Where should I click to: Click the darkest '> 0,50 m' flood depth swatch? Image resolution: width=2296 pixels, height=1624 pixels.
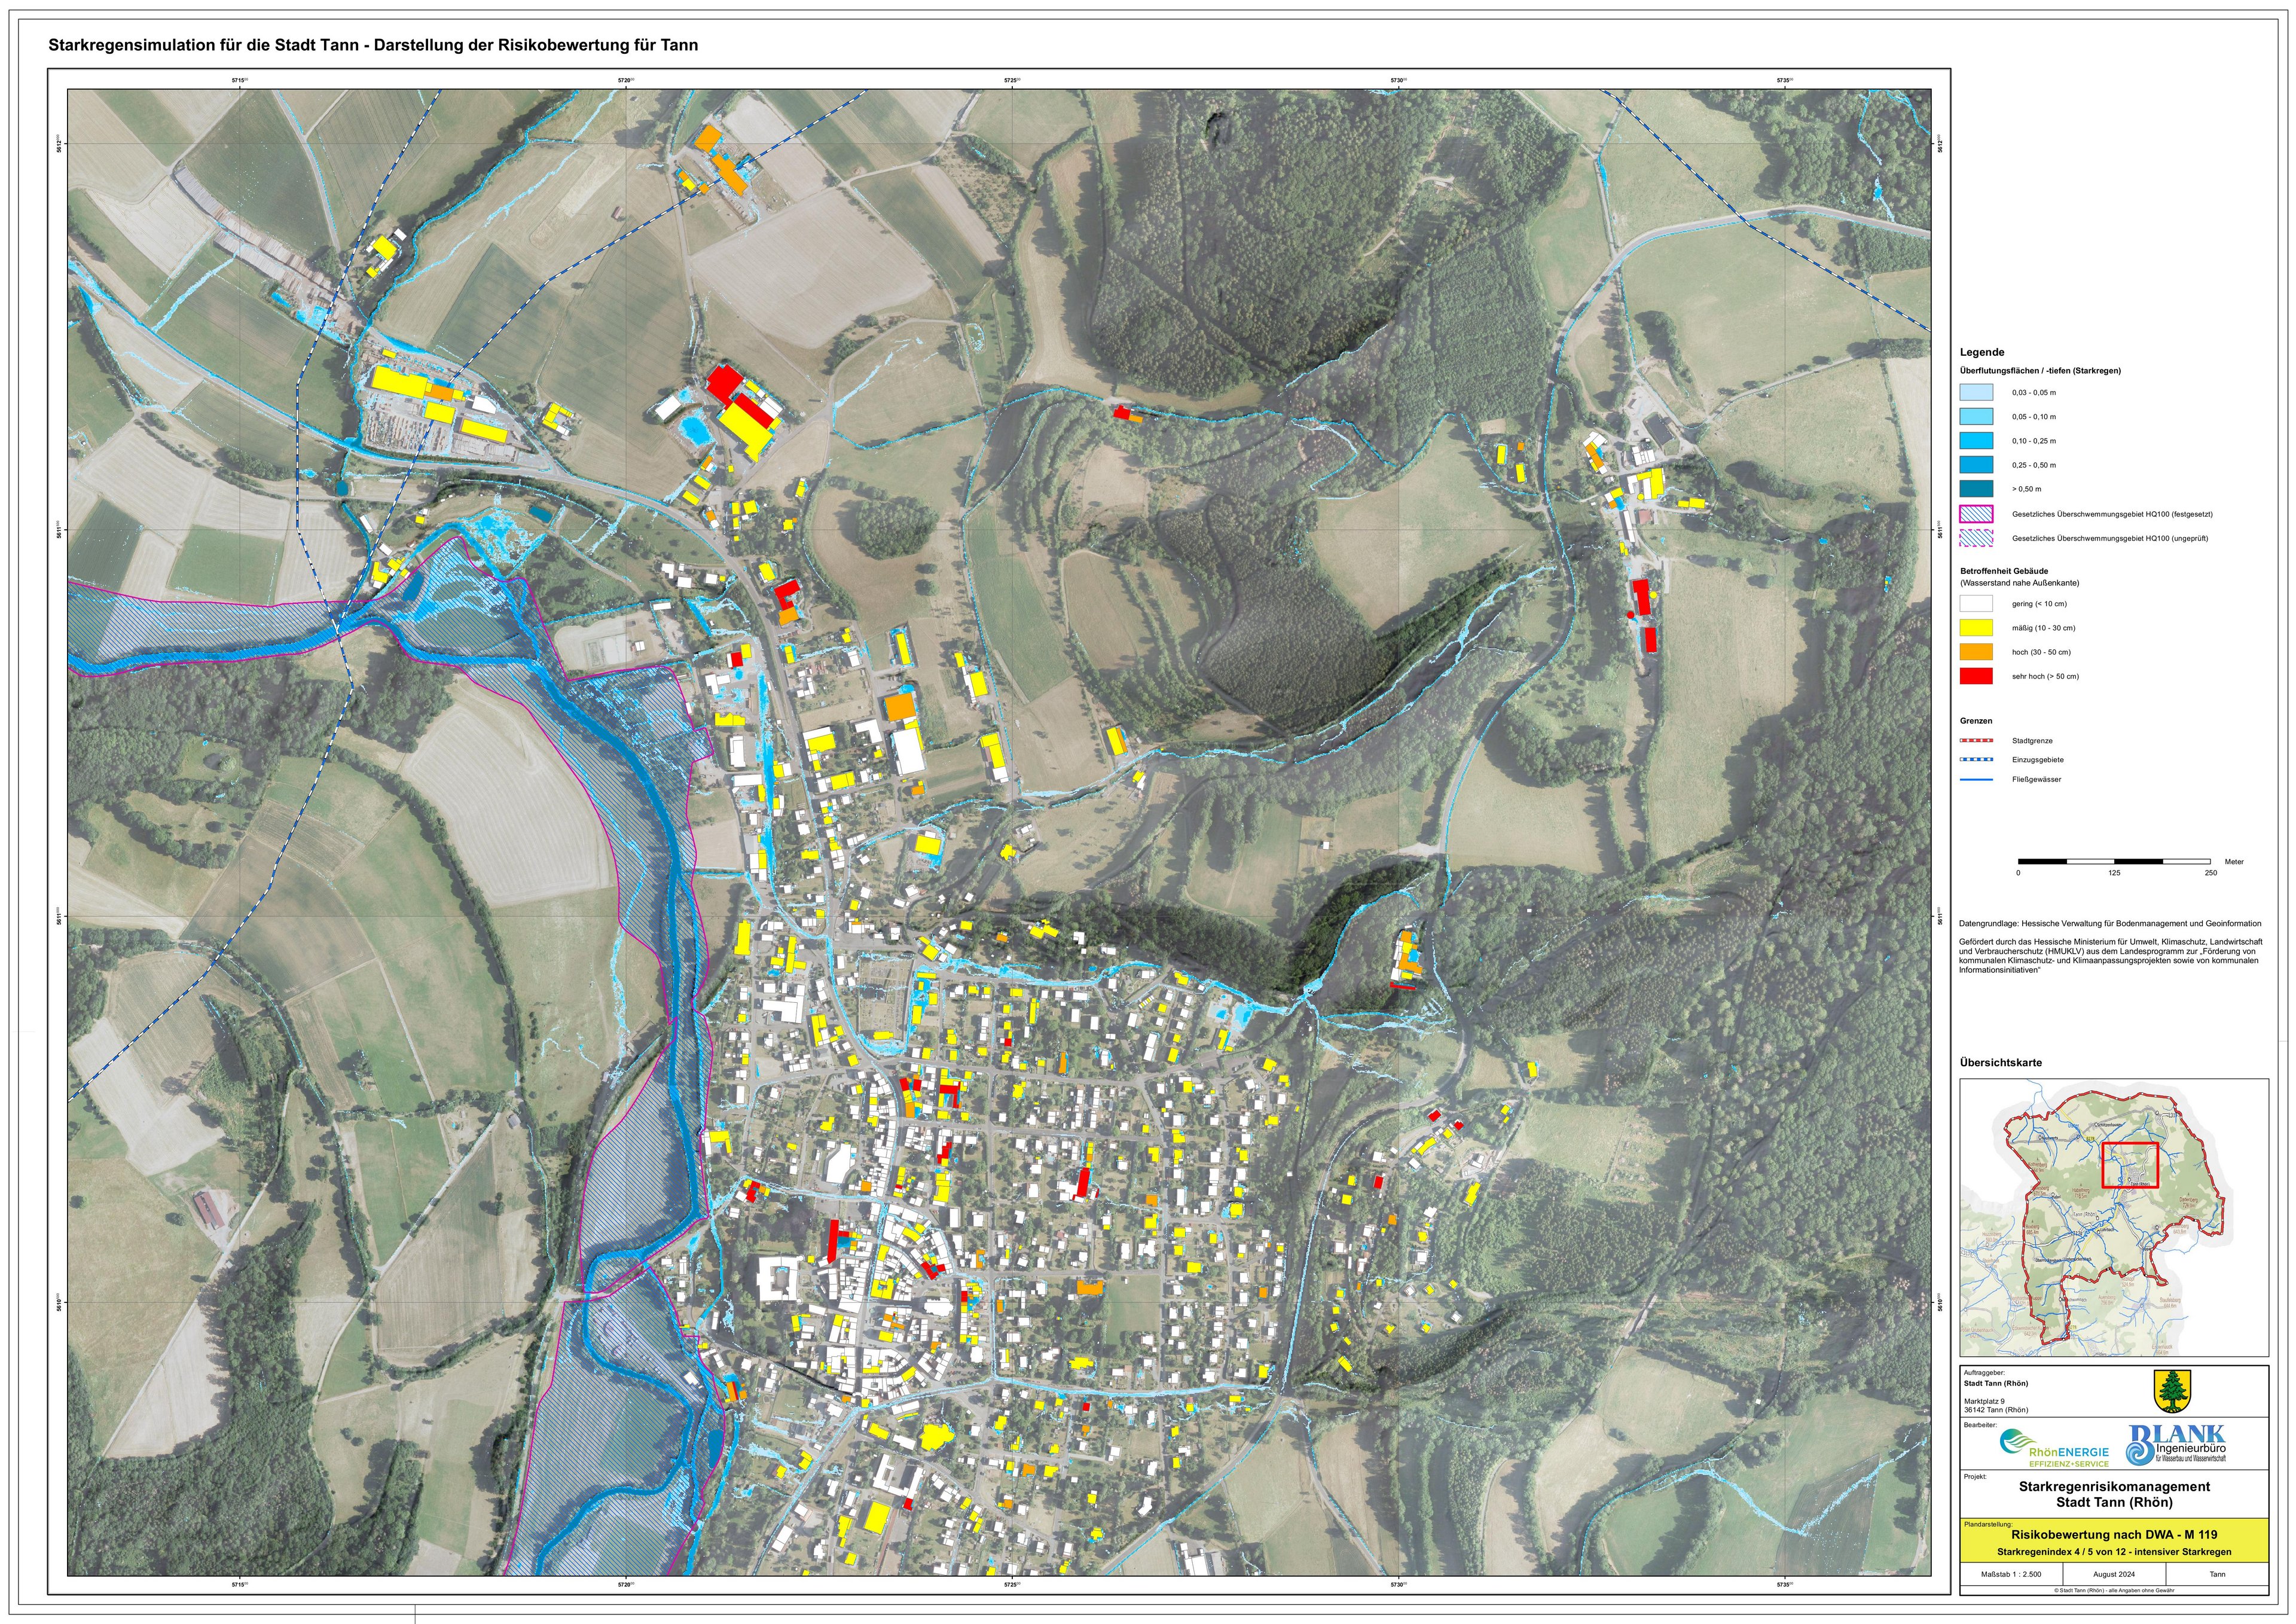click(x=1976, y=489)
